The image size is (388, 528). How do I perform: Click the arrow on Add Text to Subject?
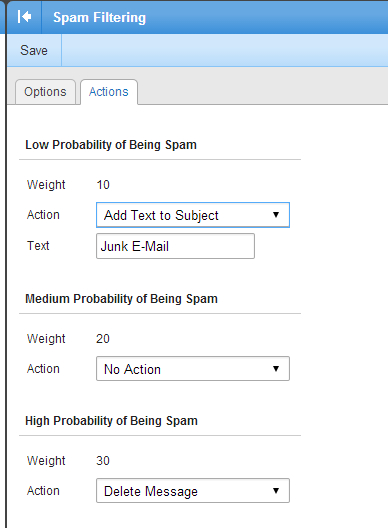[276, 215]
